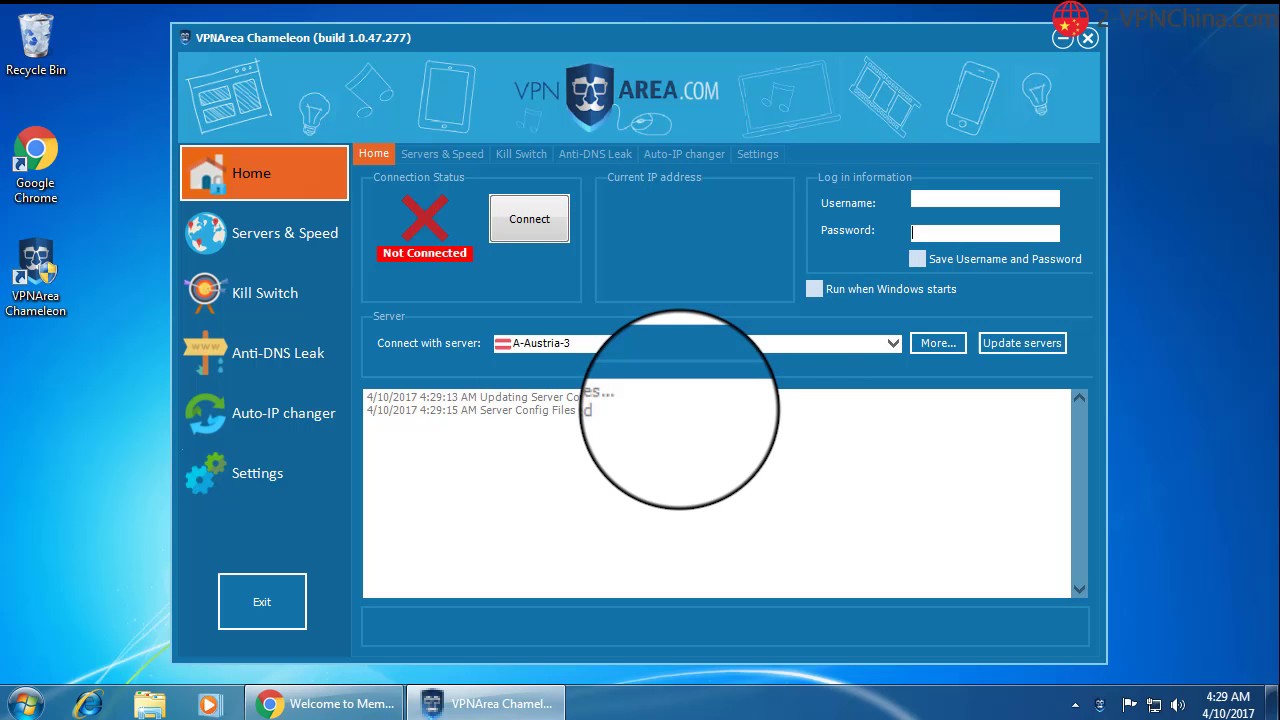This screenshot has width=1280, height=720.
Task: Launch Internet Explorer from the taskbar
Action: click(x=89, y=704)
